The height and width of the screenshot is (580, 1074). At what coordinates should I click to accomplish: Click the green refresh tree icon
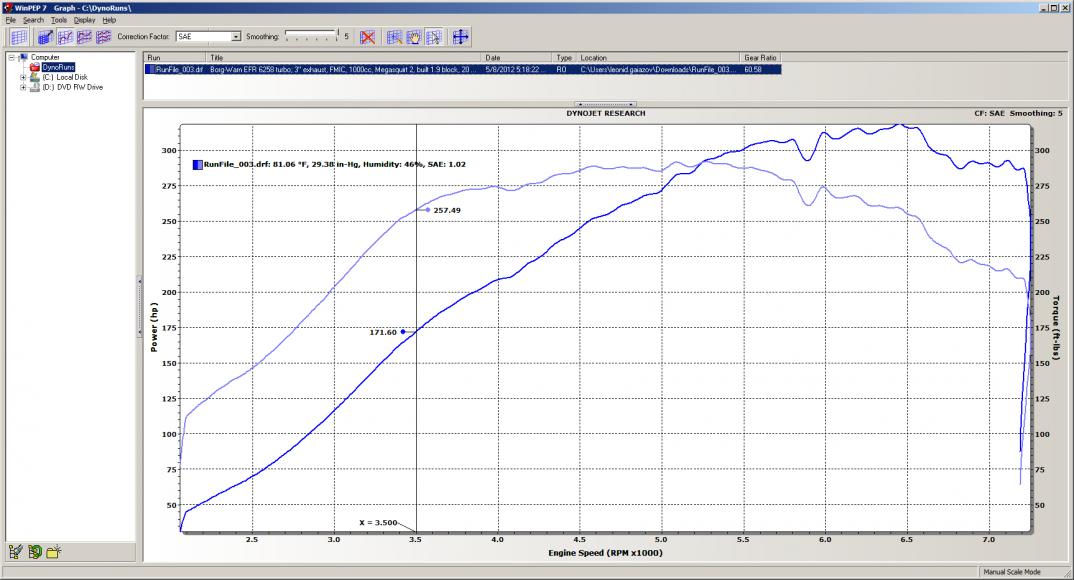[35, 551]
